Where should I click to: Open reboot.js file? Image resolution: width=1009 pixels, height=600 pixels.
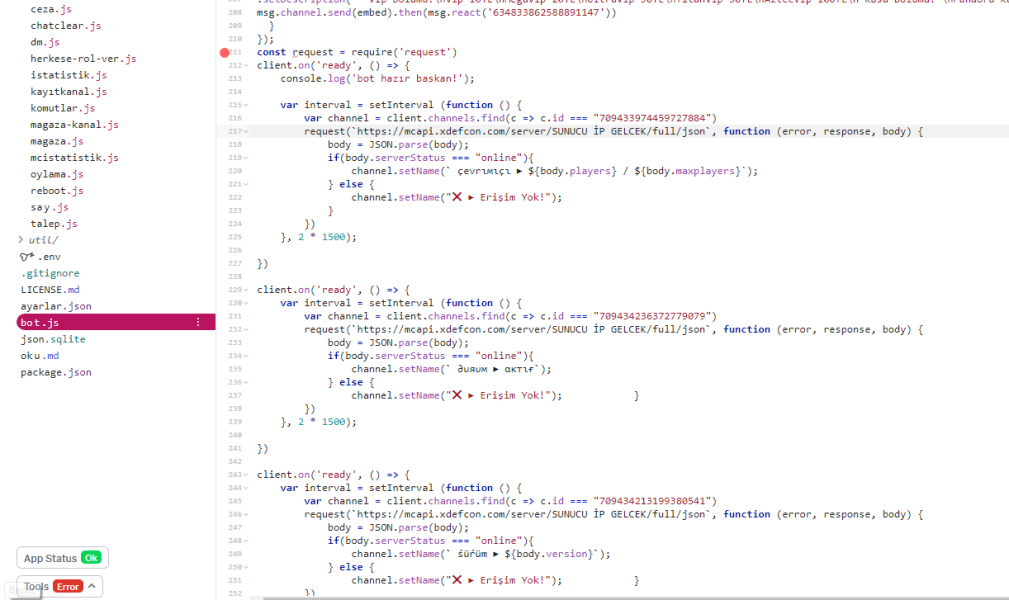coord(57,191)
